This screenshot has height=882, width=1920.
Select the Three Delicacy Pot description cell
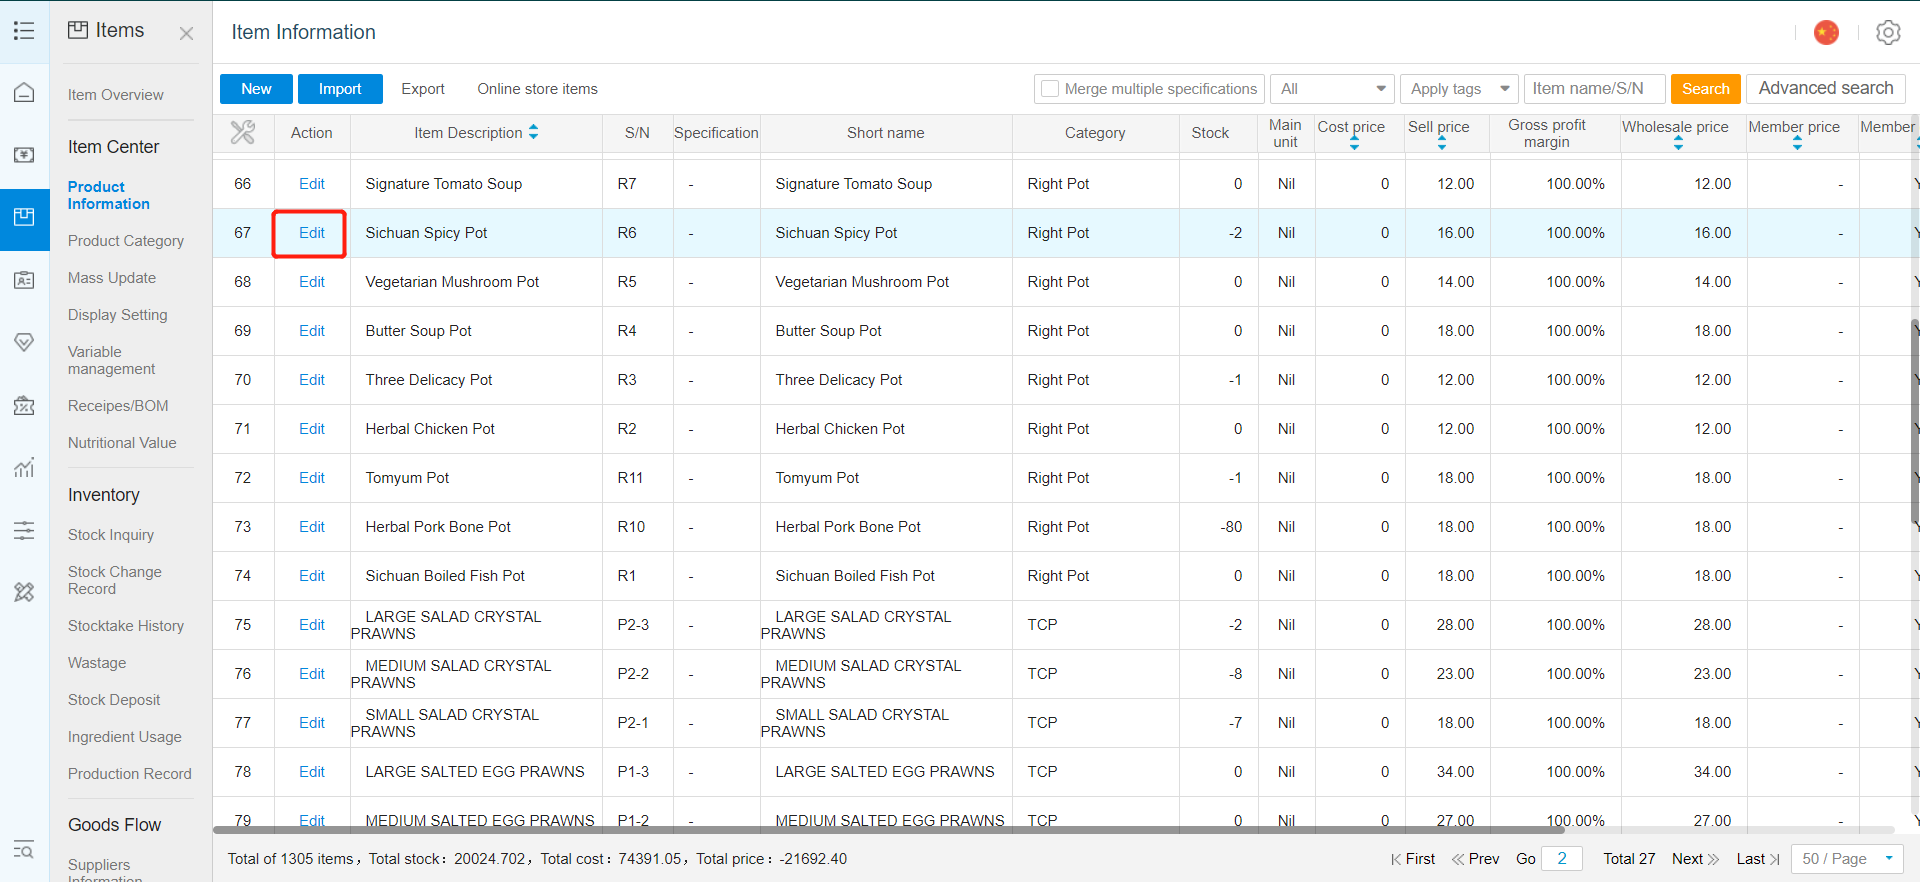pyautogui.click(x=476, y=380)
